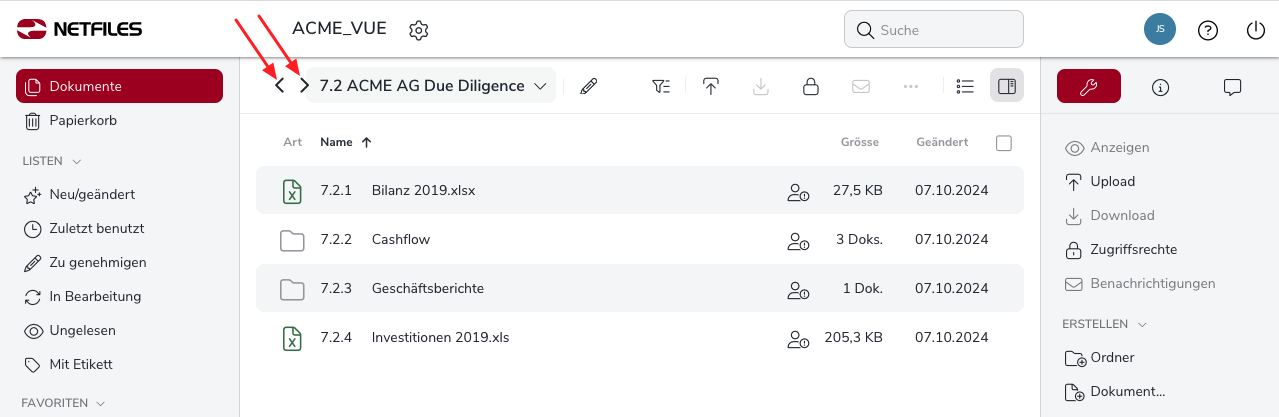This screenshot has width=1279, height=417.
Task: Open Papierkorb in the sidebar
Action: (83, 121)
